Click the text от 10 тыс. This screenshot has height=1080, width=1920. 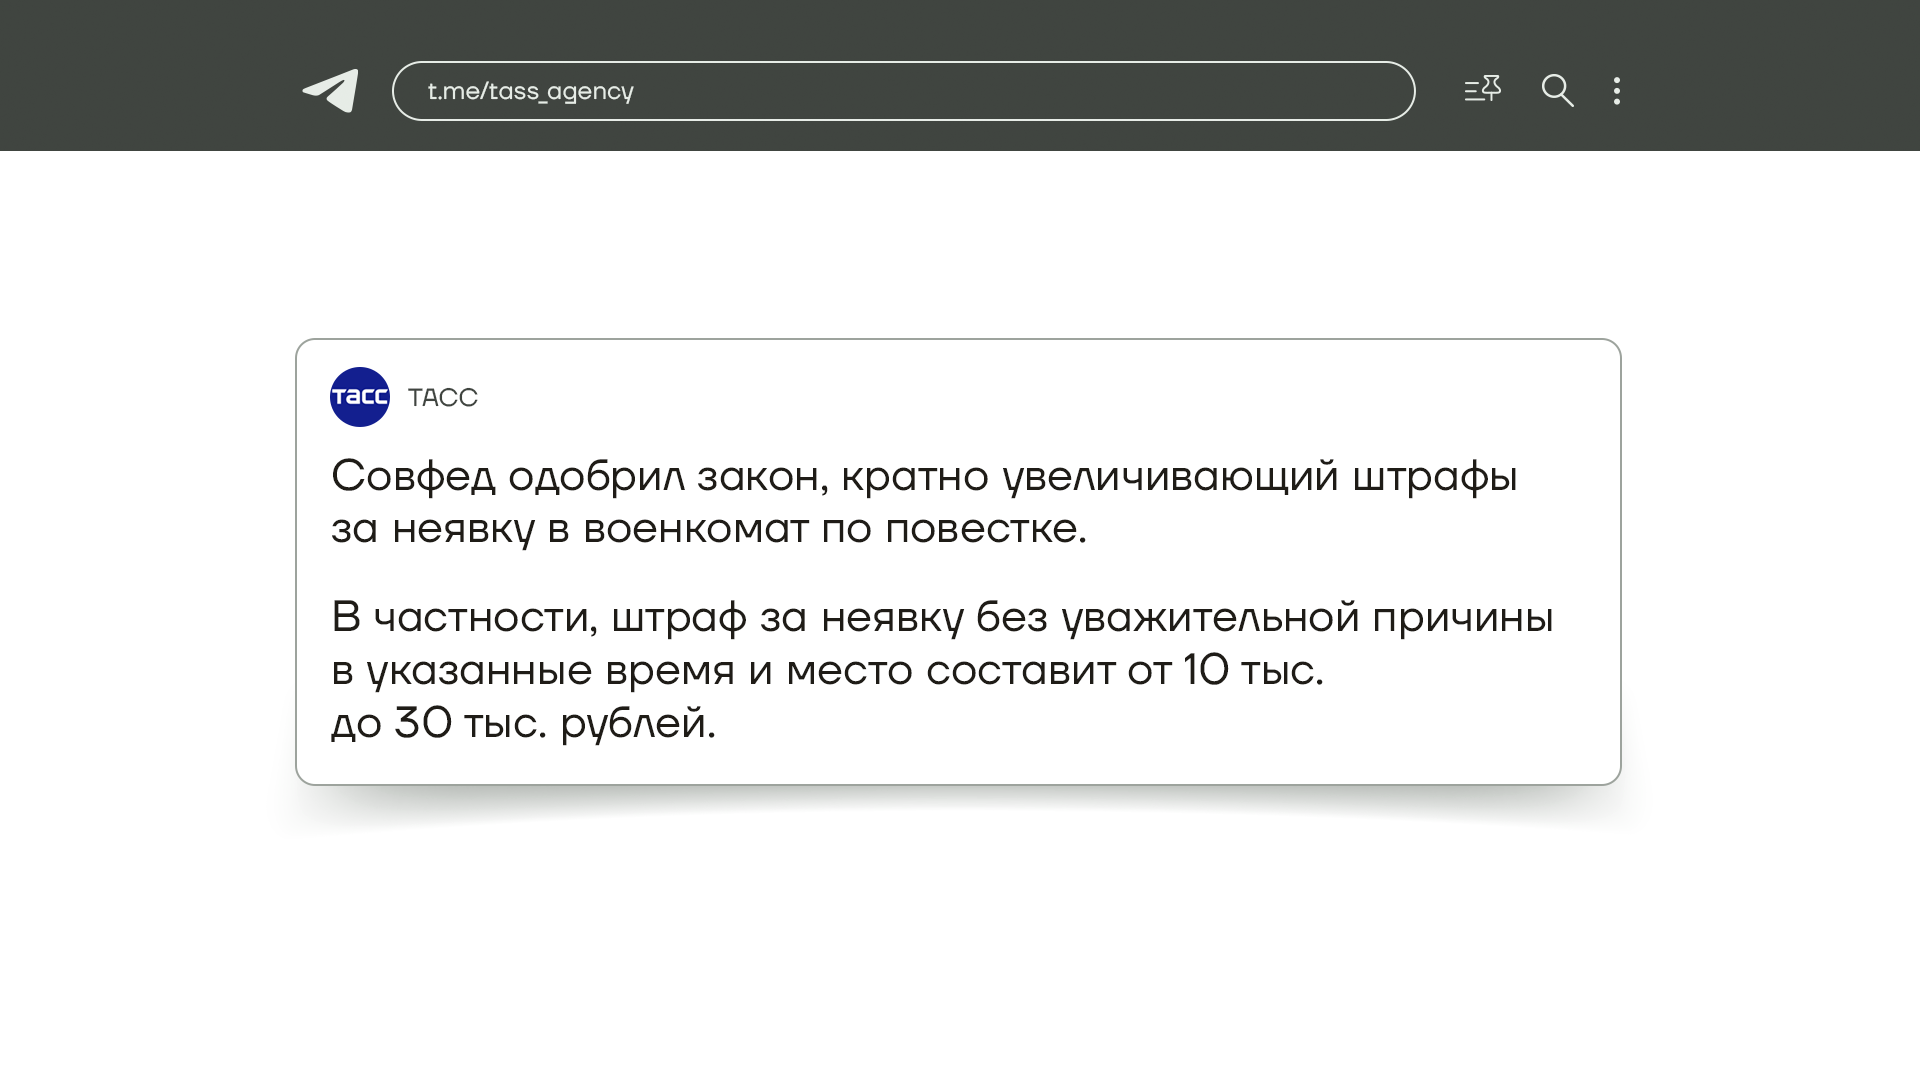(1226, 670)
